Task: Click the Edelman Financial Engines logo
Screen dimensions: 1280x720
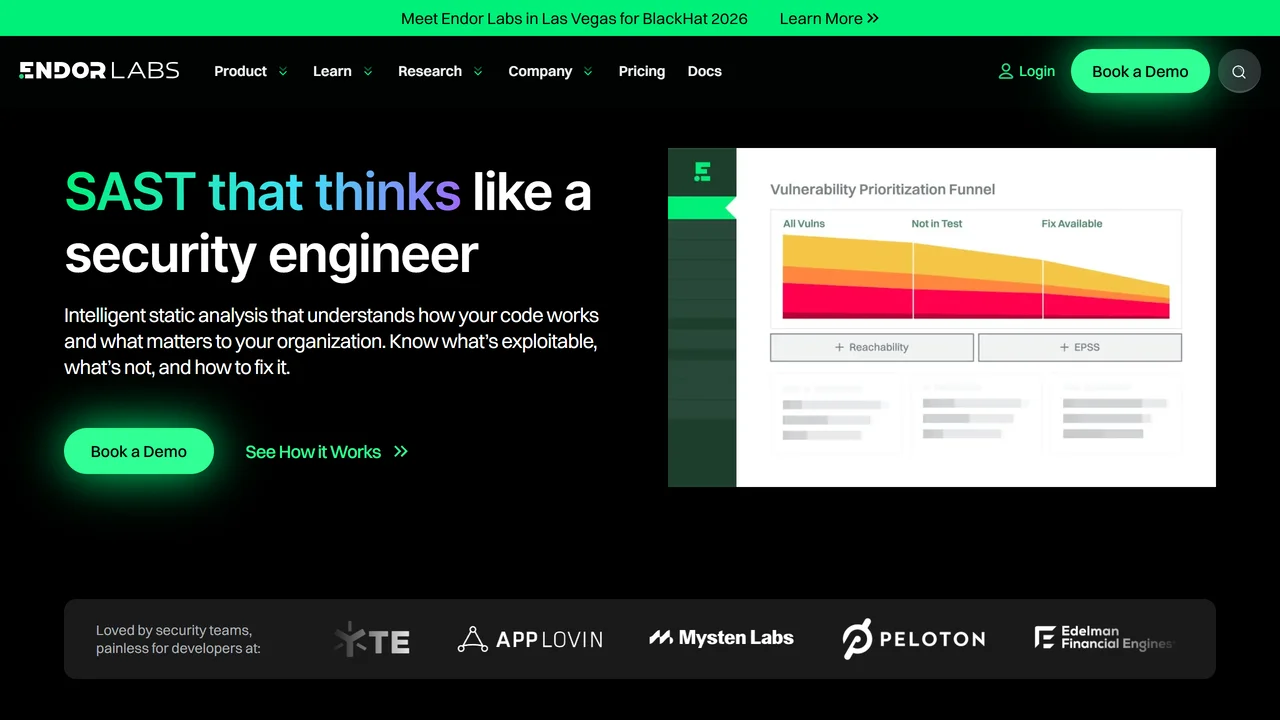Action: tap(1103, 638)
